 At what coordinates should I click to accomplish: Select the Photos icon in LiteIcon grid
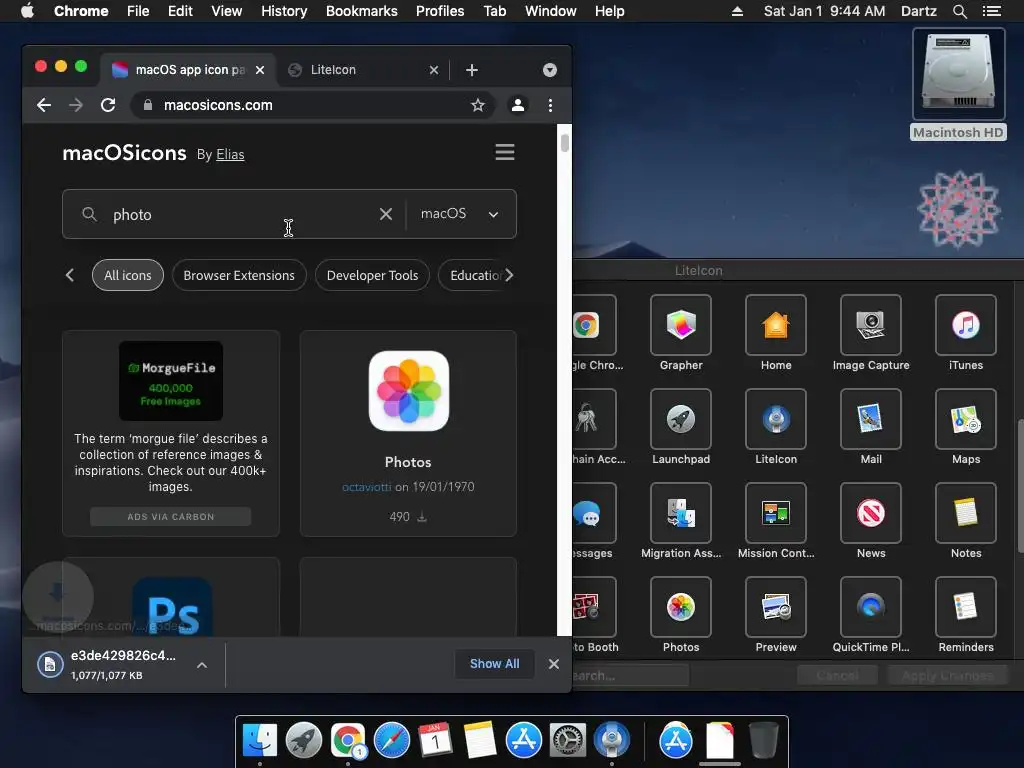click(680, 607)
